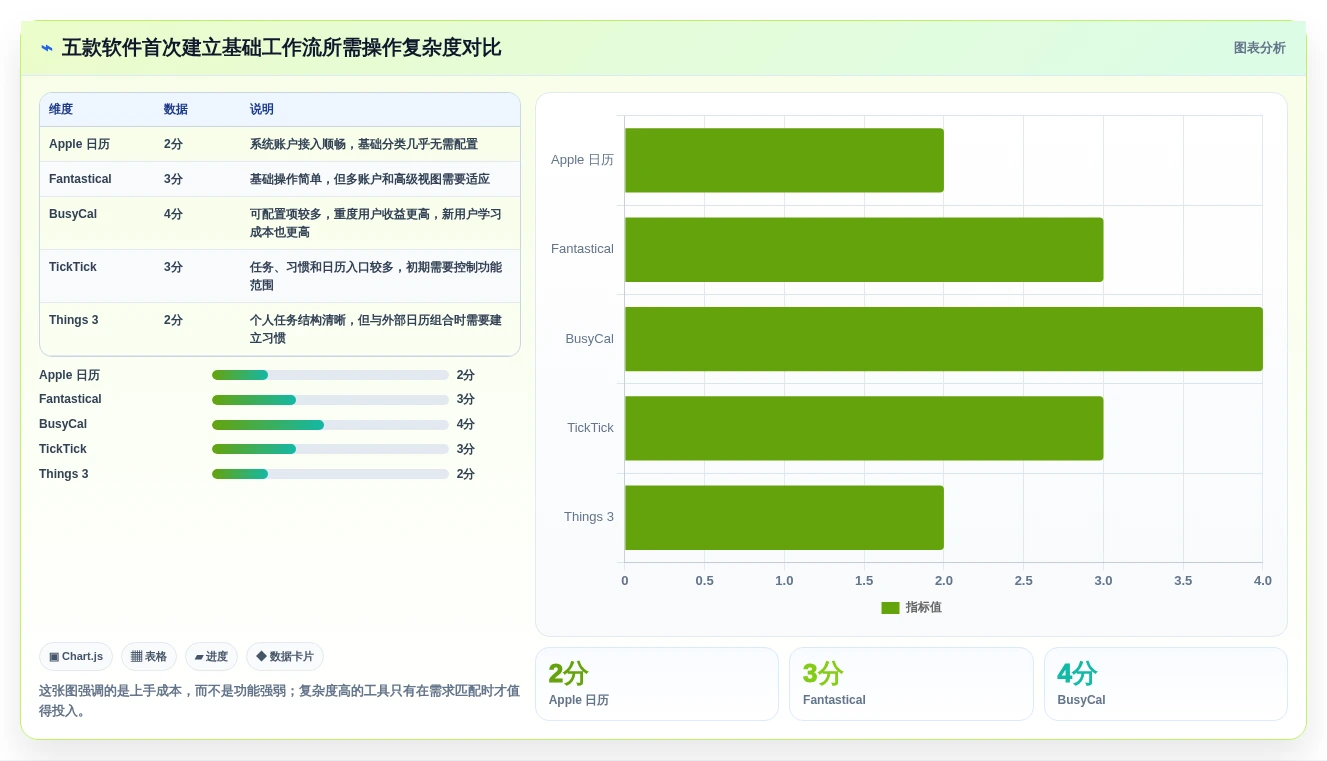Screen dimensions: 1327x761
Task: Click the 2.0 tick on x-axis
Action: (x=944, y=581)
